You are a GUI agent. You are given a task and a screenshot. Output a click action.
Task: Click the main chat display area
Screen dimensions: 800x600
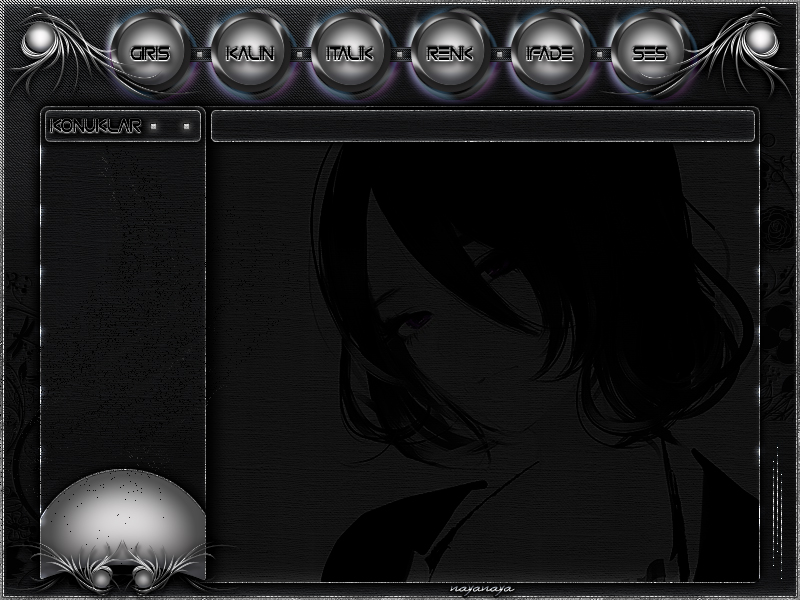(x=482, y=360)
